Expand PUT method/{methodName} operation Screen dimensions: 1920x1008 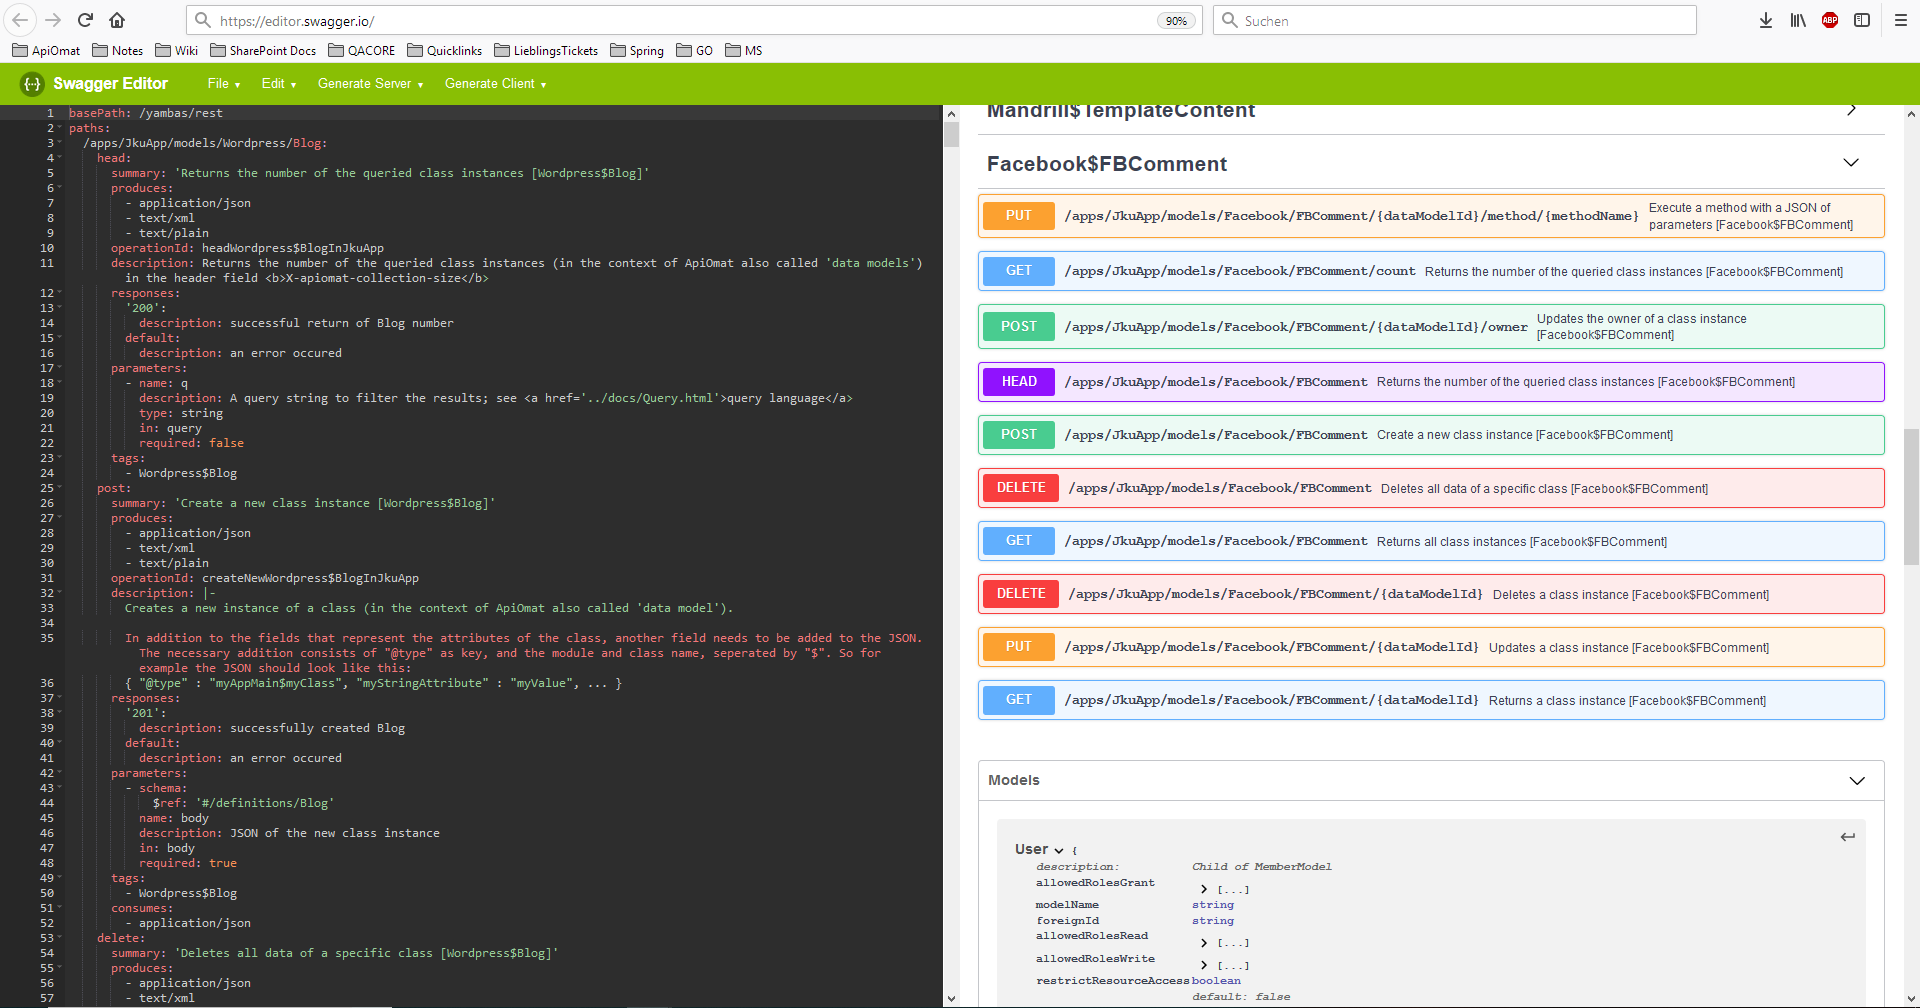point(1431,216)
